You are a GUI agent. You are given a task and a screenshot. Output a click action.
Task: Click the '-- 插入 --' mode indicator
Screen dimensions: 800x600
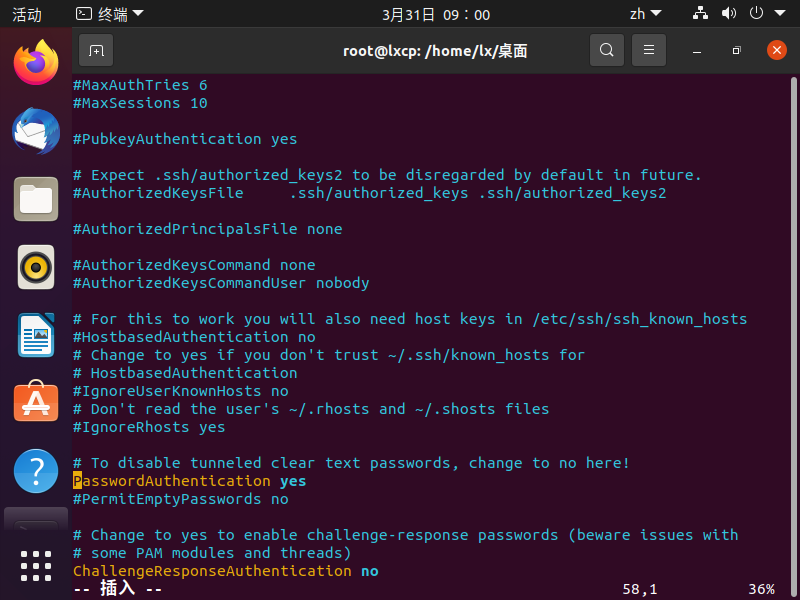click(118, 589)
